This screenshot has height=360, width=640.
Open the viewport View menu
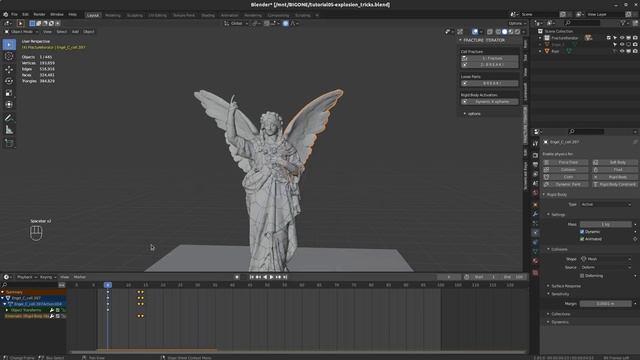(47, 31)
